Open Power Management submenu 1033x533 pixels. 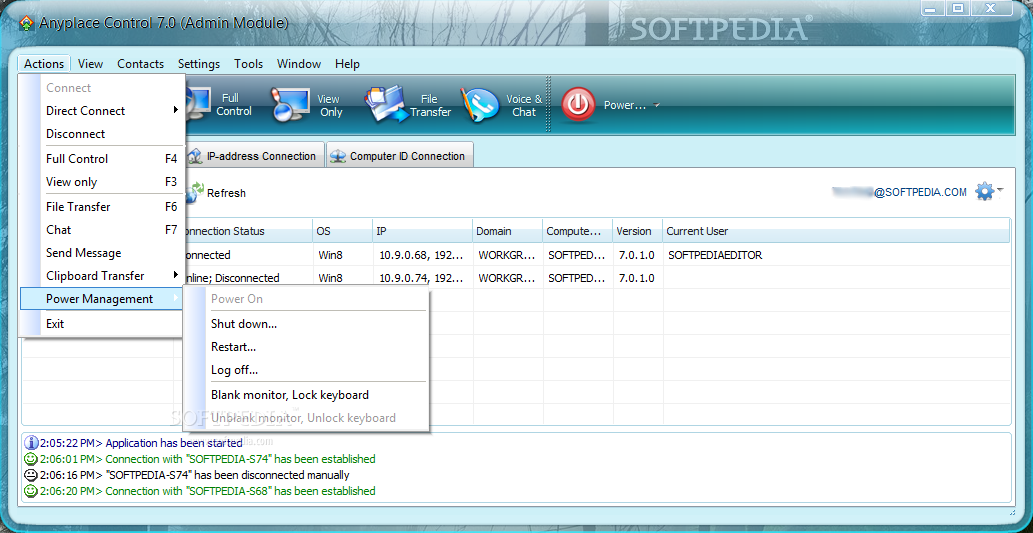coord(101,299)
